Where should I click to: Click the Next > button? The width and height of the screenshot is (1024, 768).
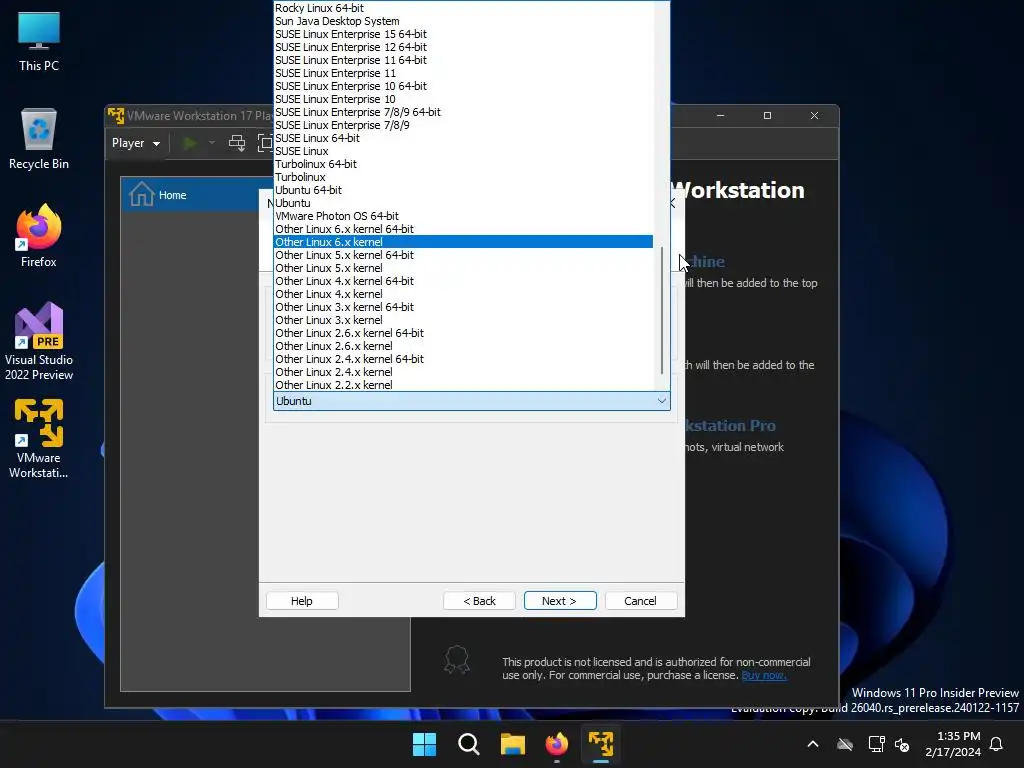click(x=560, y=601)
